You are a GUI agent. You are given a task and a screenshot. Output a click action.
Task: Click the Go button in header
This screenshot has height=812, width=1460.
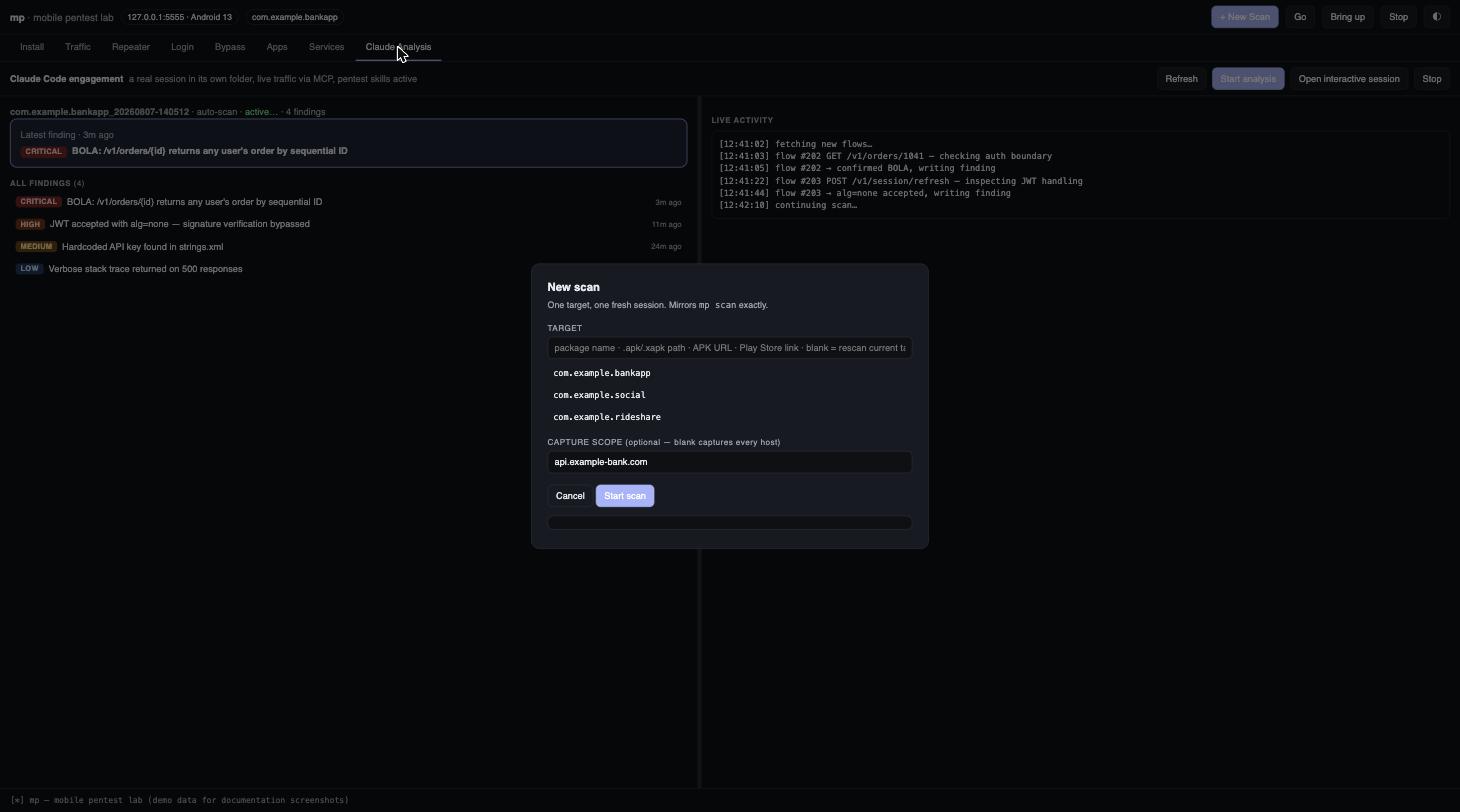coord(1300,17)
